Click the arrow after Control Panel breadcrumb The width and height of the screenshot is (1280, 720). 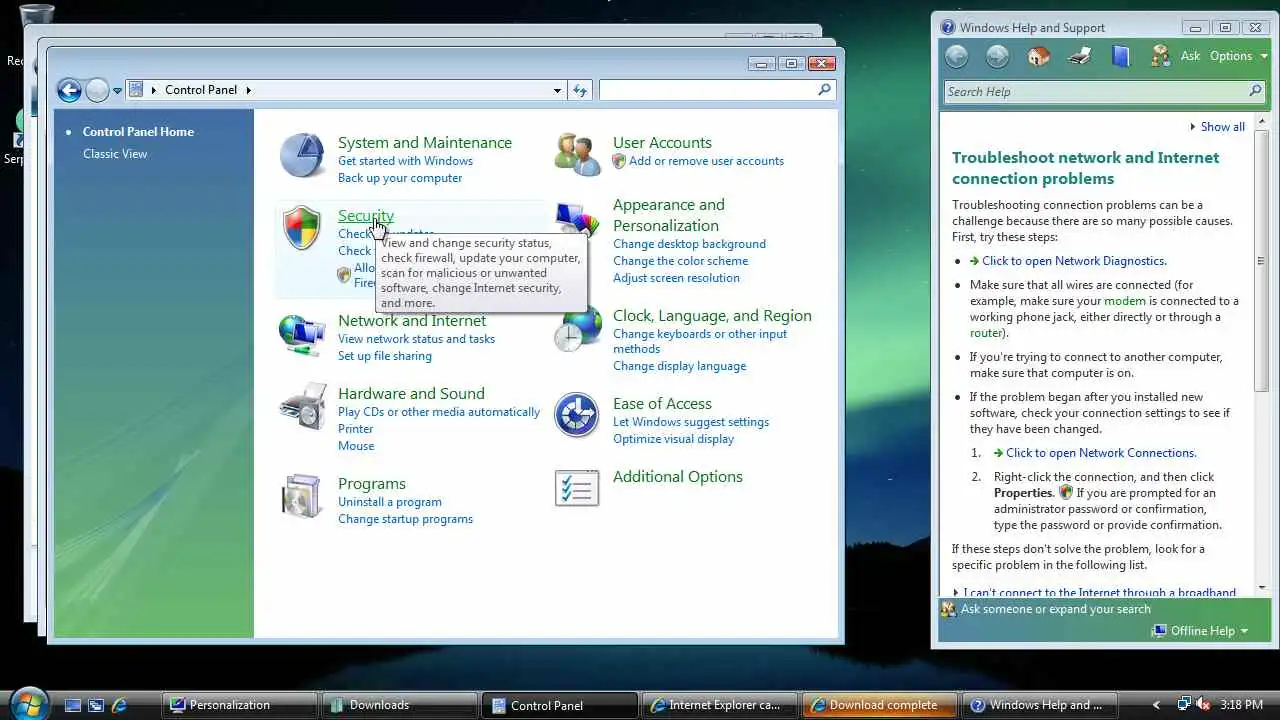(248, 90)
